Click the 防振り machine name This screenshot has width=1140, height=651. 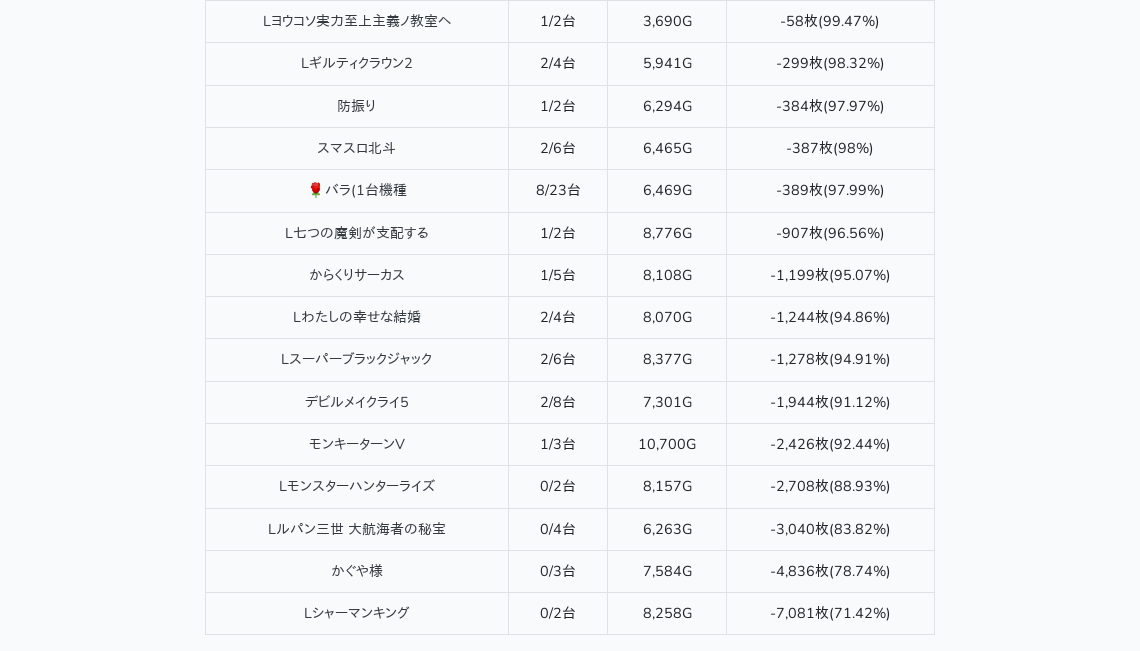pos(357,106)
